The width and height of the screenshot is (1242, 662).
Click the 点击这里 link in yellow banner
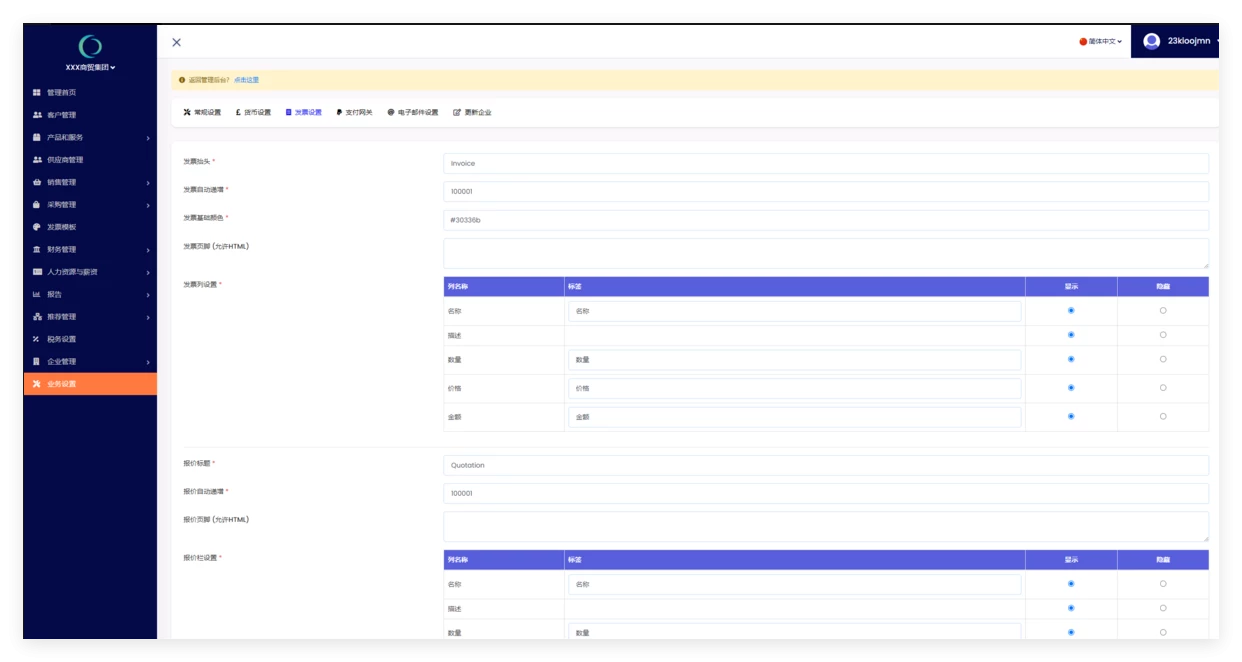(x=246, y=80)
